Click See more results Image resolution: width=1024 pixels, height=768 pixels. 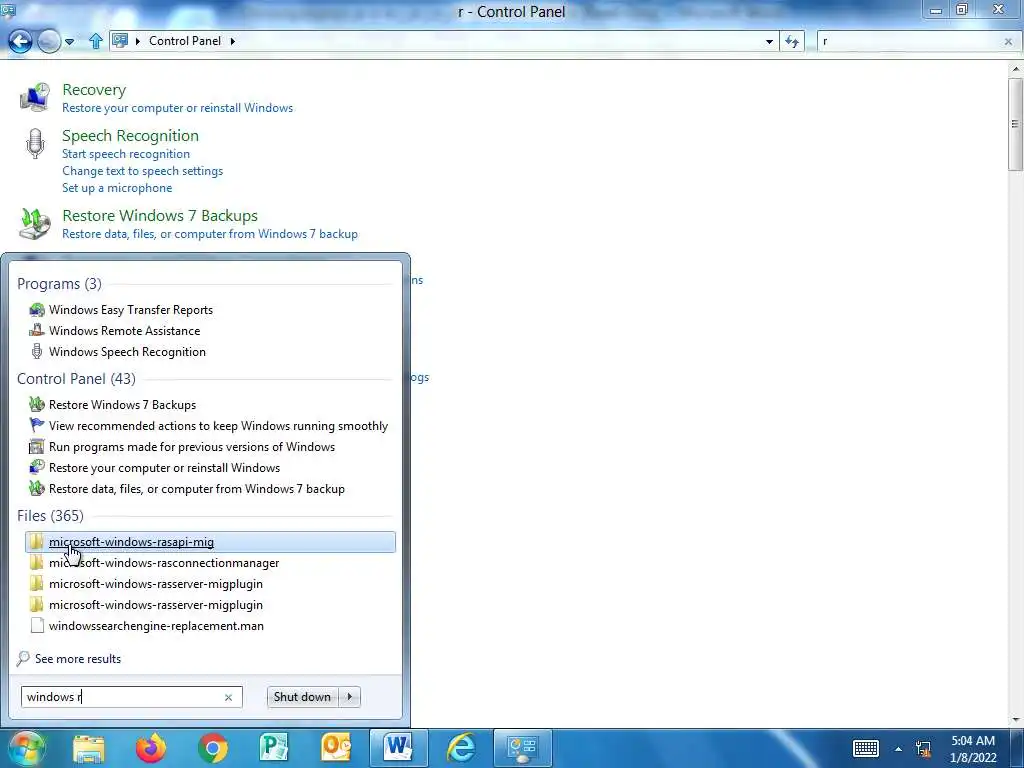click(78, 658)
